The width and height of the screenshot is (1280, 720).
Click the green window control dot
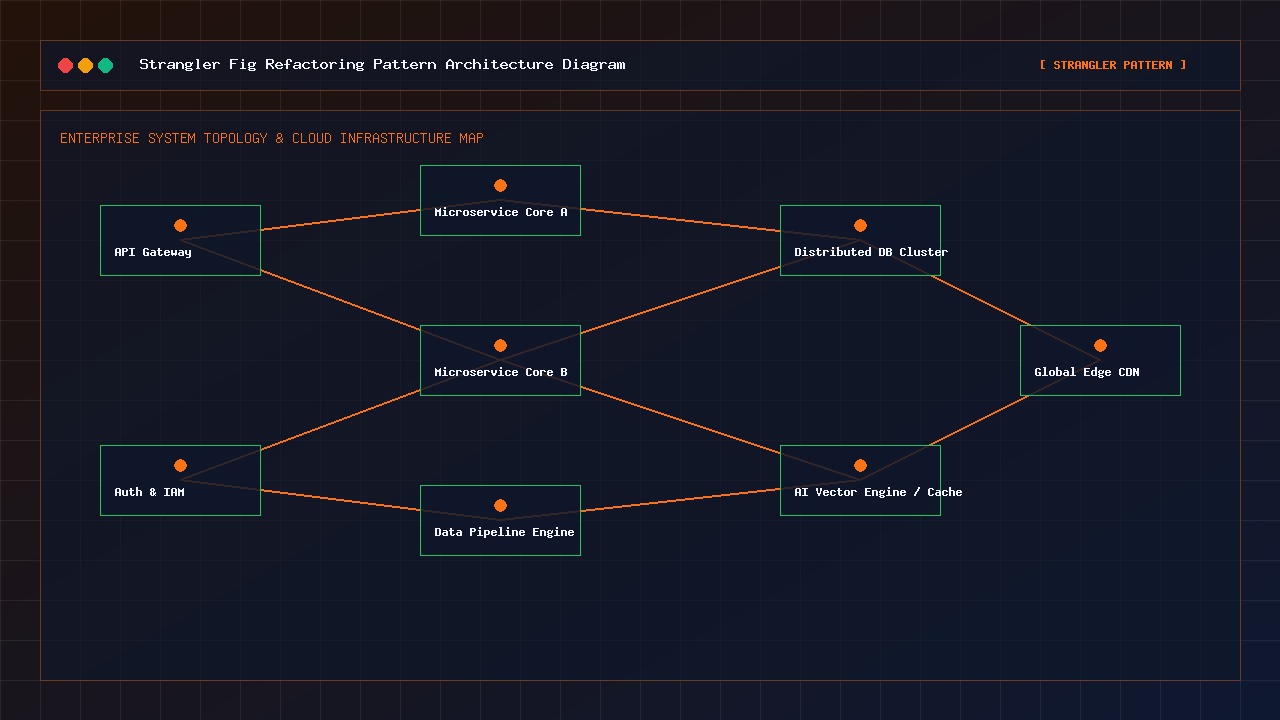[x=106, y=65]
